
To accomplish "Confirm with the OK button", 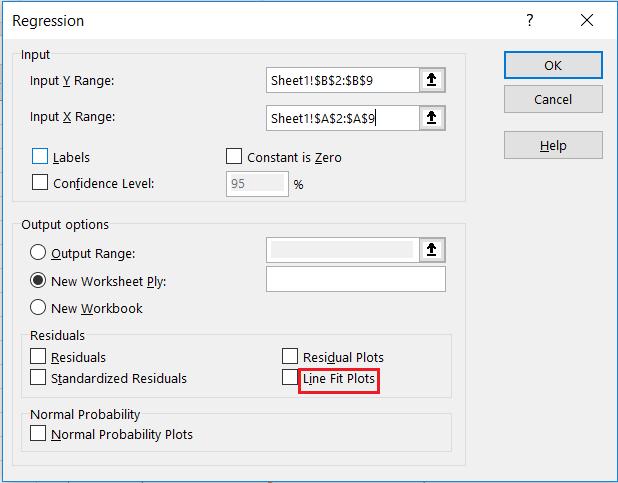I will pos(553,65).
